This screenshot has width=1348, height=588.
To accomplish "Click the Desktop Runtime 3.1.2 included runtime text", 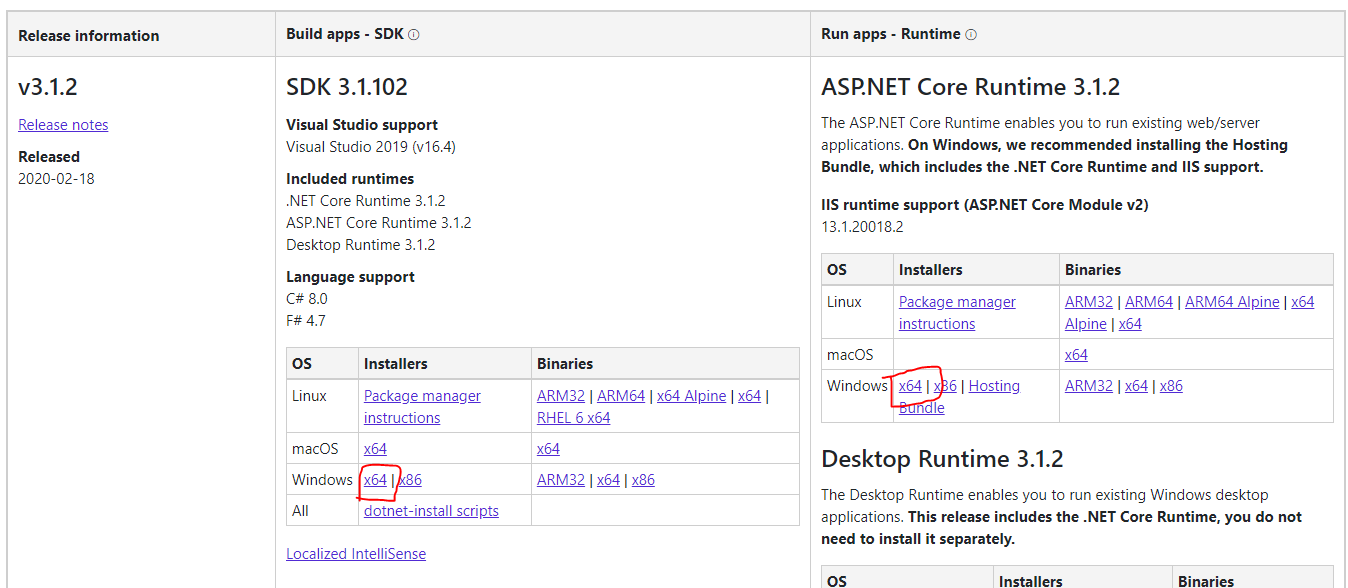I will coord(361,245).
